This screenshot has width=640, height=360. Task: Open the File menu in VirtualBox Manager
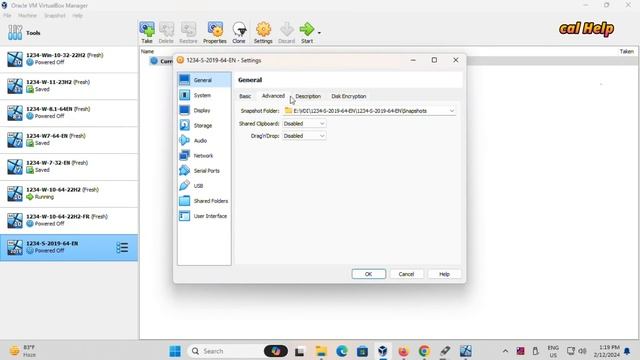coord(7,16)
